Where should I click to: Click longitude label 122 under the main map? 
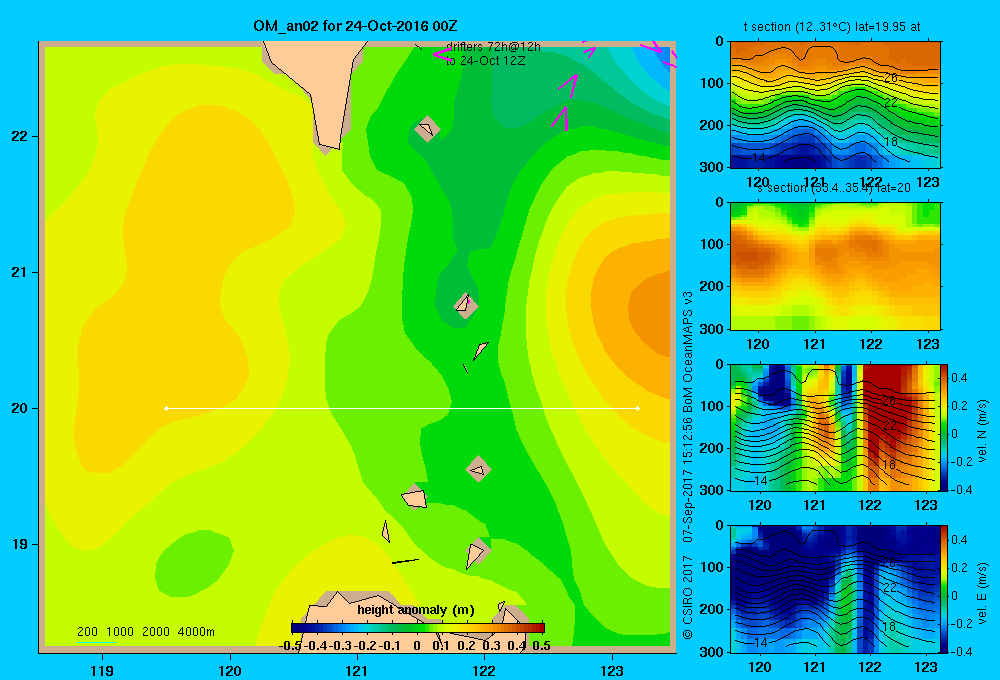pyautogui.click(x=484, y=671)
